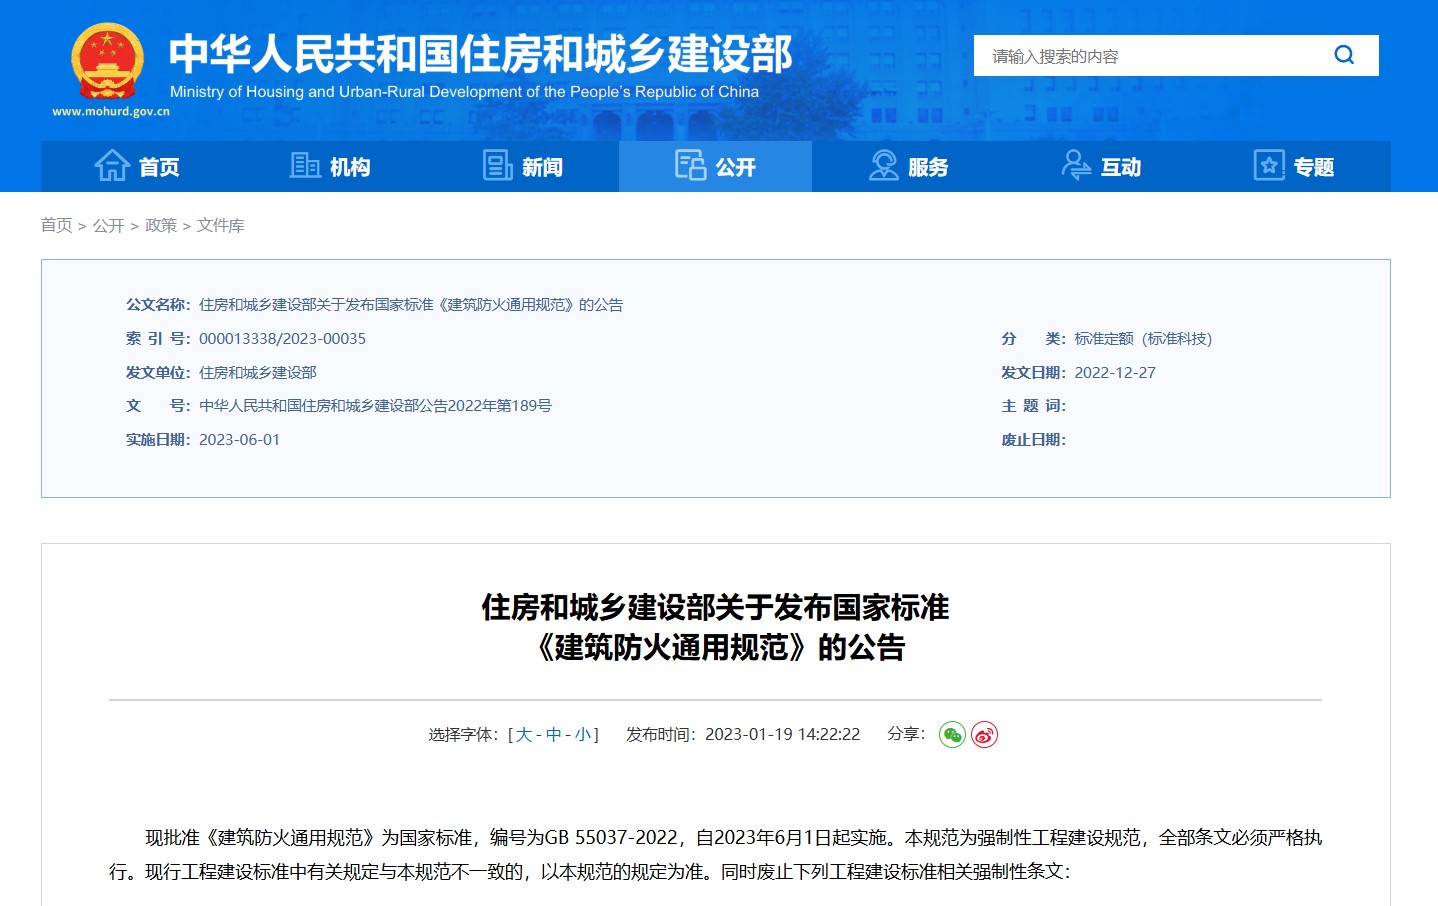Open 文件库 breadcrumb link
This screenshot has width=1438, height=906.
pos(220,226)
